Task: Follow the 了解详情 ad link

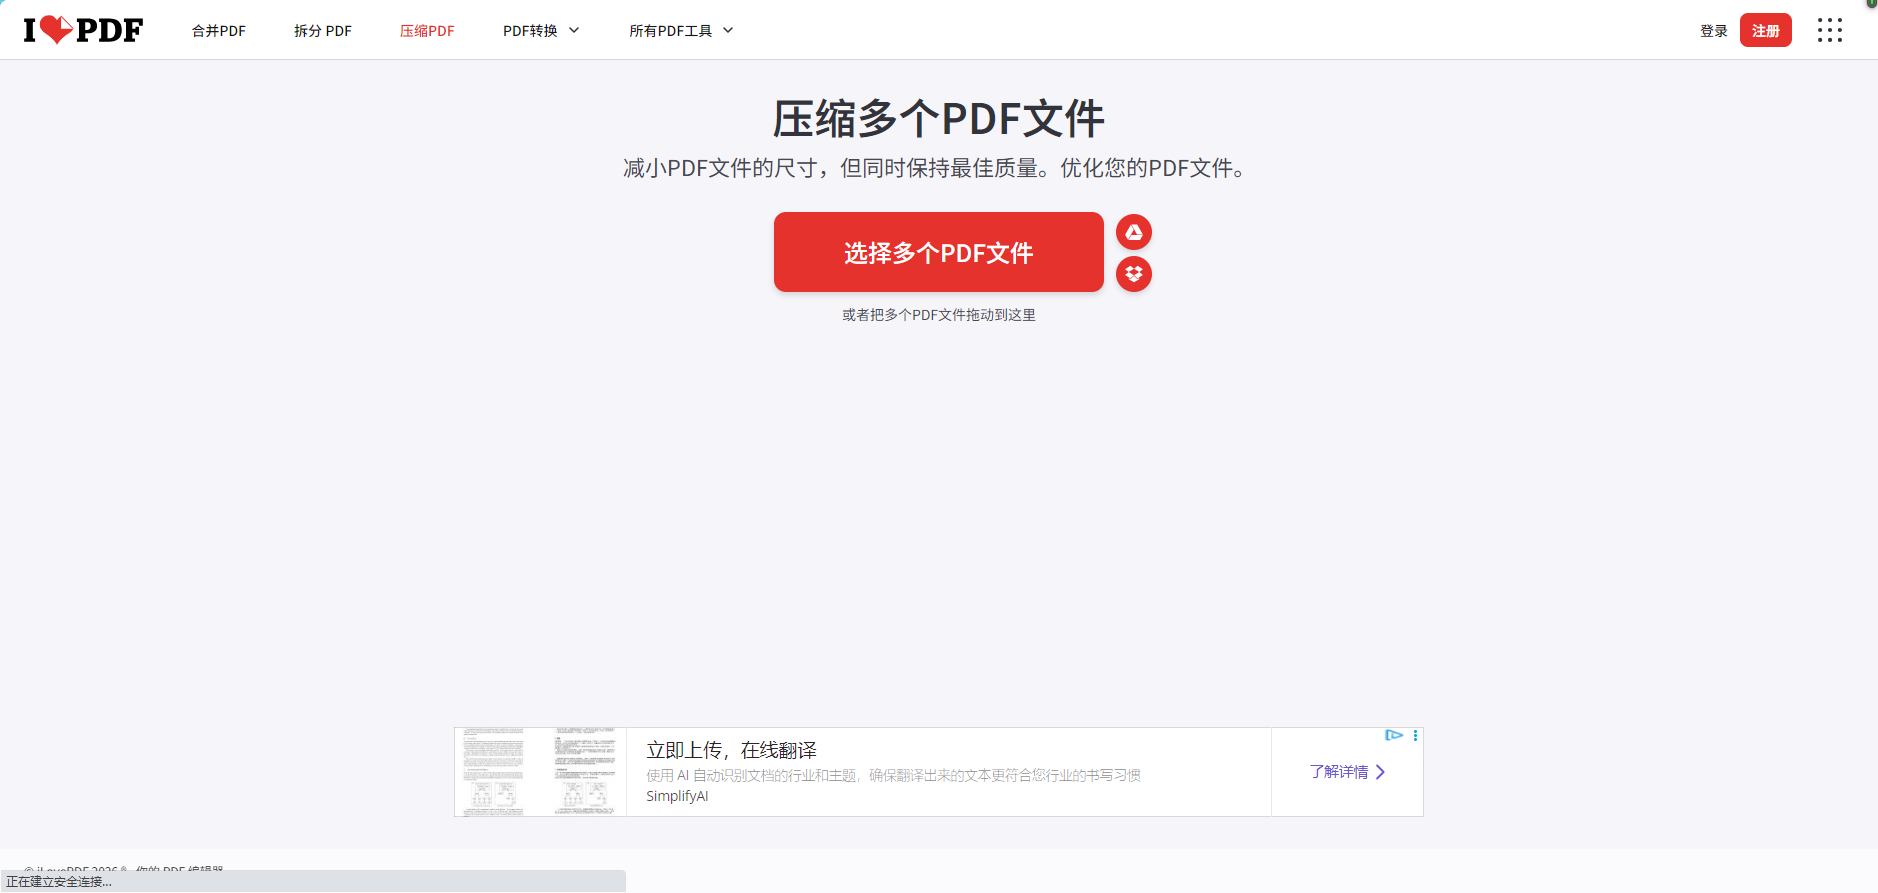Action: coord(1338,772)
